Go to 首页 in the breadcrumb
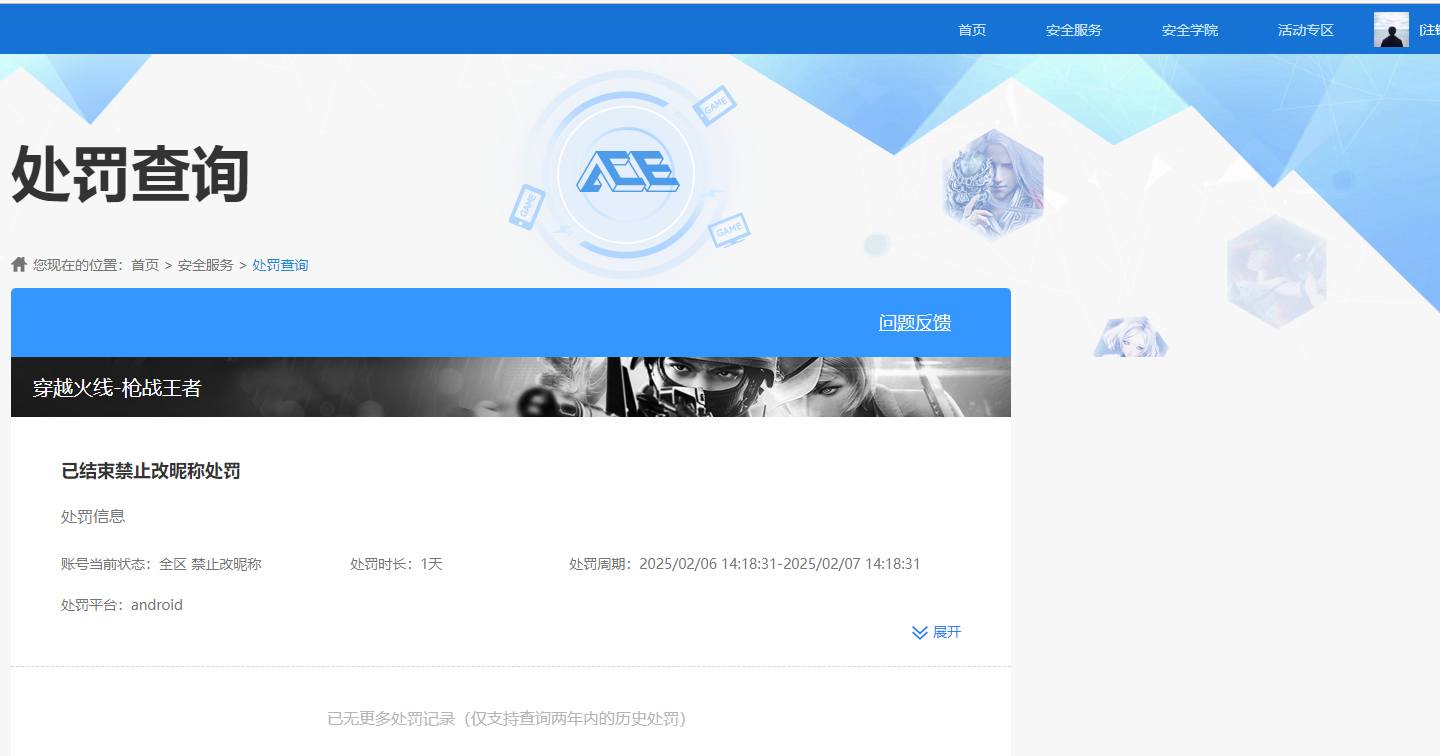 point(145,265)
